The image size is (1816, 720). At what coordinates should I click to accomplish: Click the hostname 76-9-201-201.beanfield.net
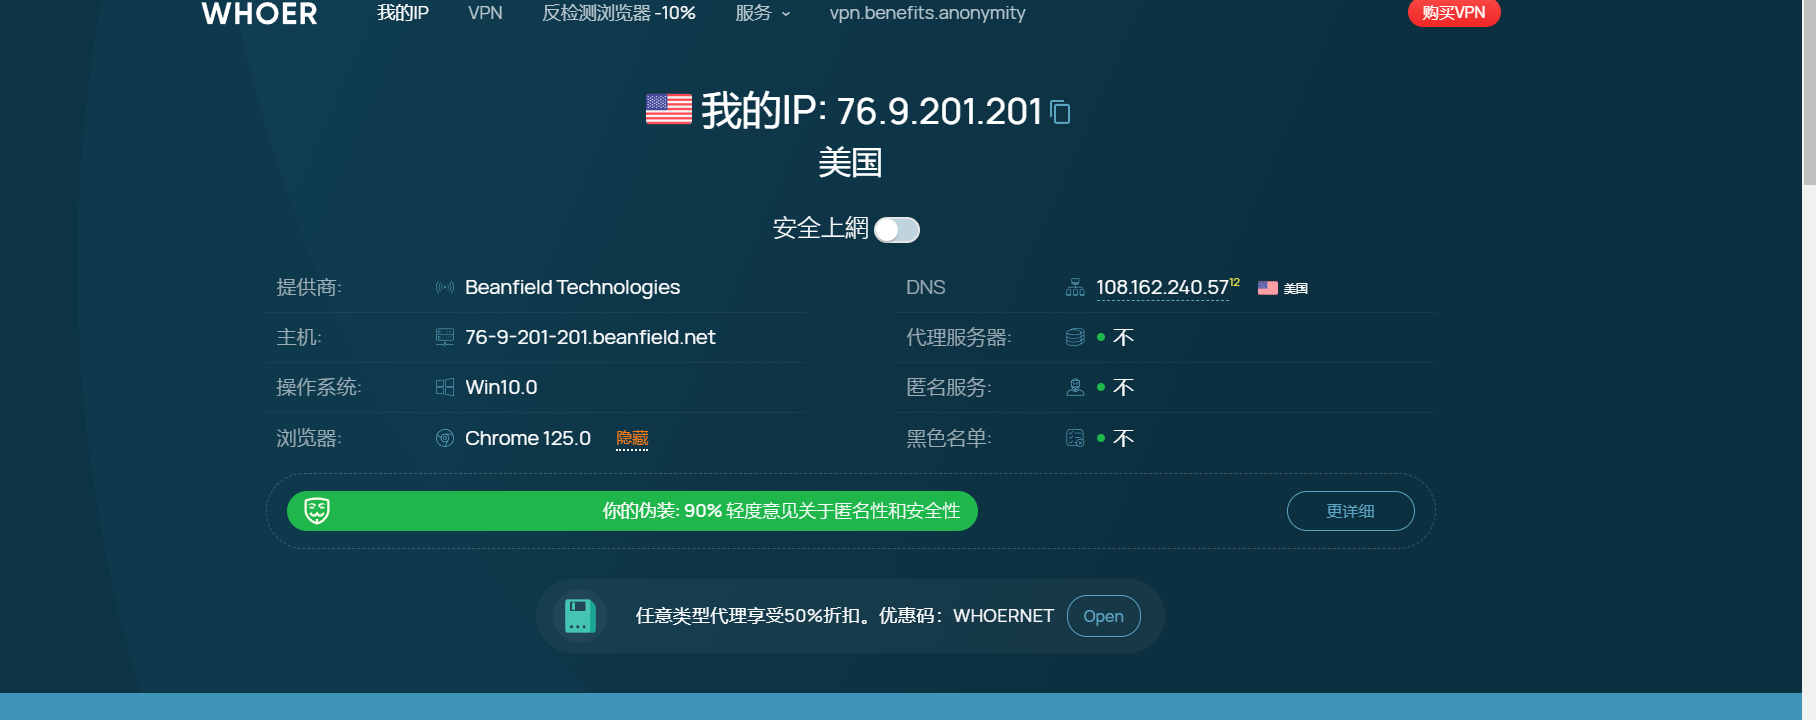coord(590,338)
